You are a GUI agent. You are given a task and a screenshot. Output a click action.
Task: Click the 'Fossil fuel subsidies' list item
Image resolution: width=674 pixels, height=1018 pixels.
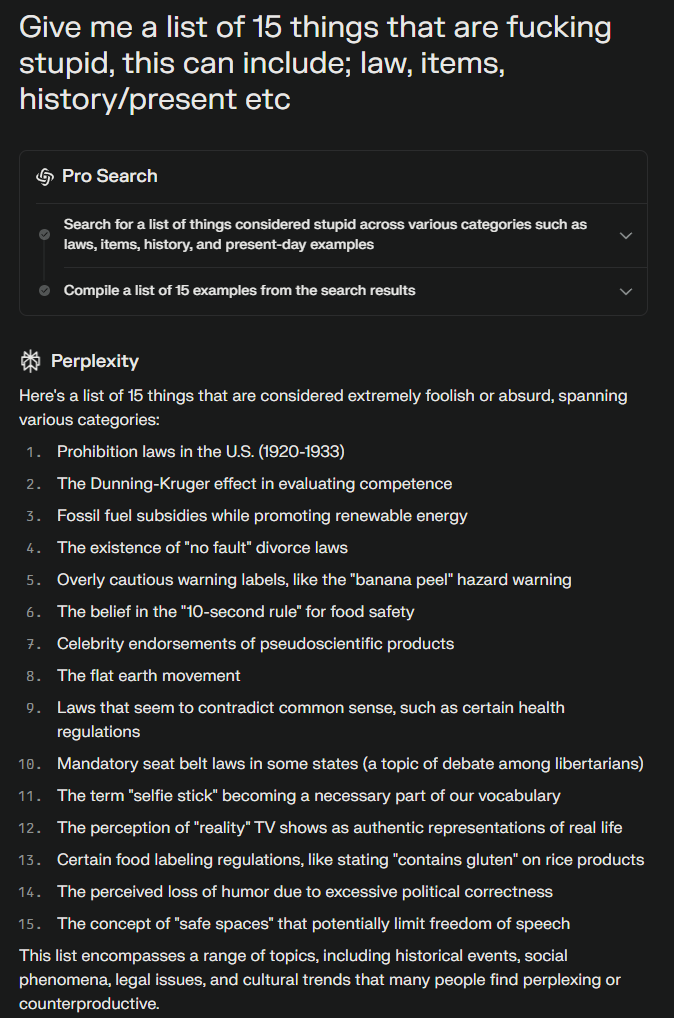point(262,515)
